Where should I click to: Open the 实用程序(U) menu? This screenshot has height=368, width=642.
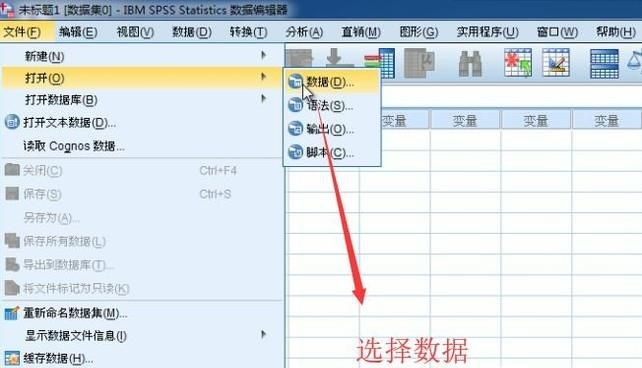[x=488, y=32]
